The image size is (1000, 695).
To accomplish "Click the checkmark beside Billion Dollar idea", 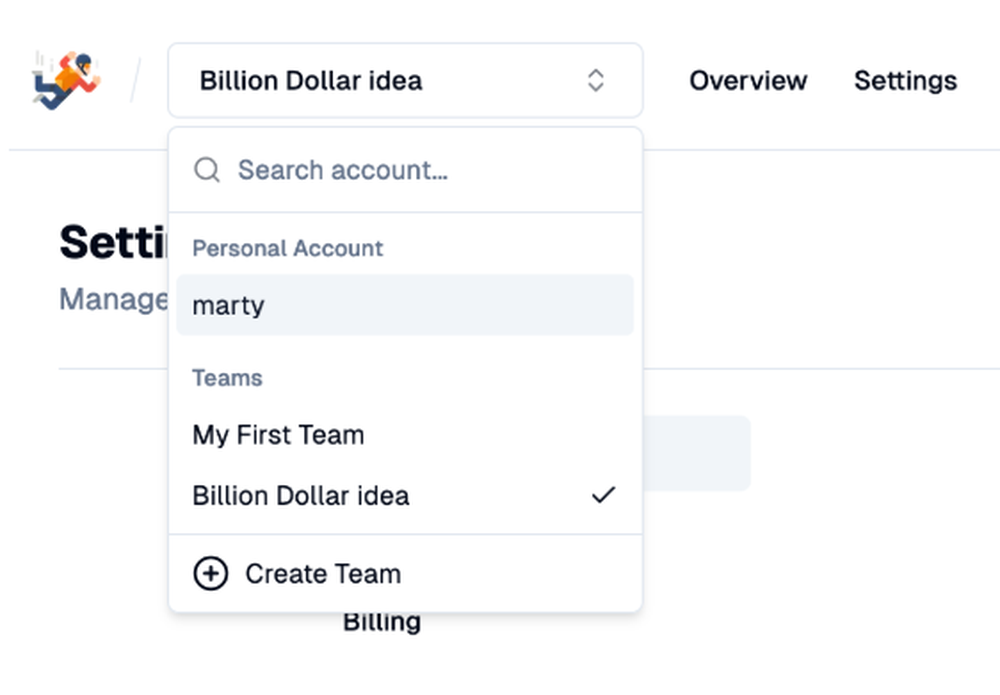I will (x=603, y=495).
